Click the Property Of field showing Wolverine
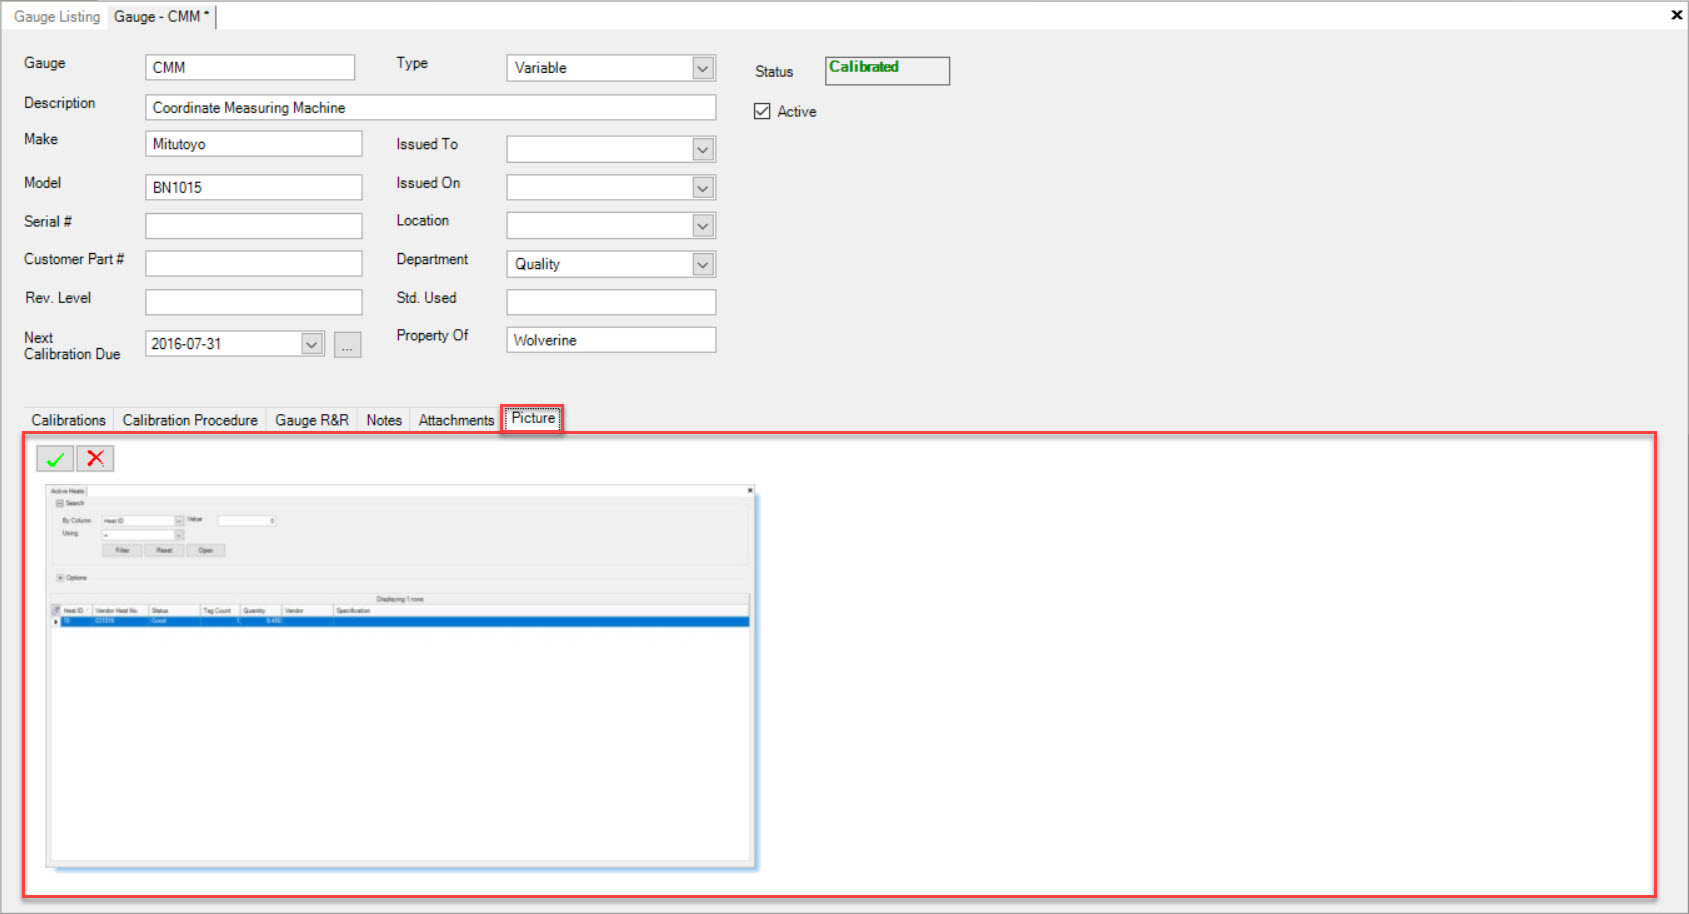The height and width of the screenshot is (914, 1689). [611, 340]
